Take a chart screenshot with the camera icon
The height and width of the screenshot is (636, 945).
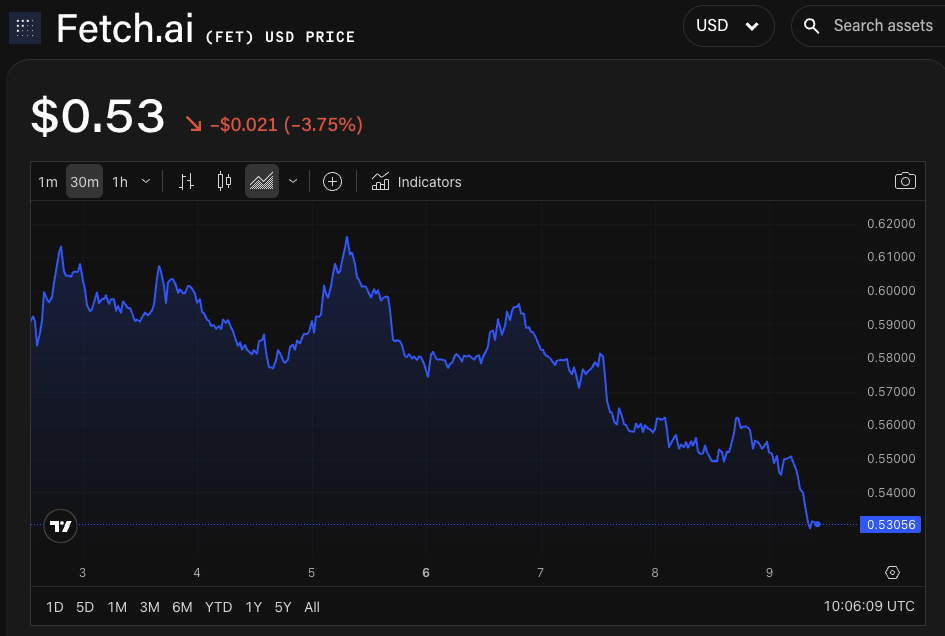coord(905,181)
